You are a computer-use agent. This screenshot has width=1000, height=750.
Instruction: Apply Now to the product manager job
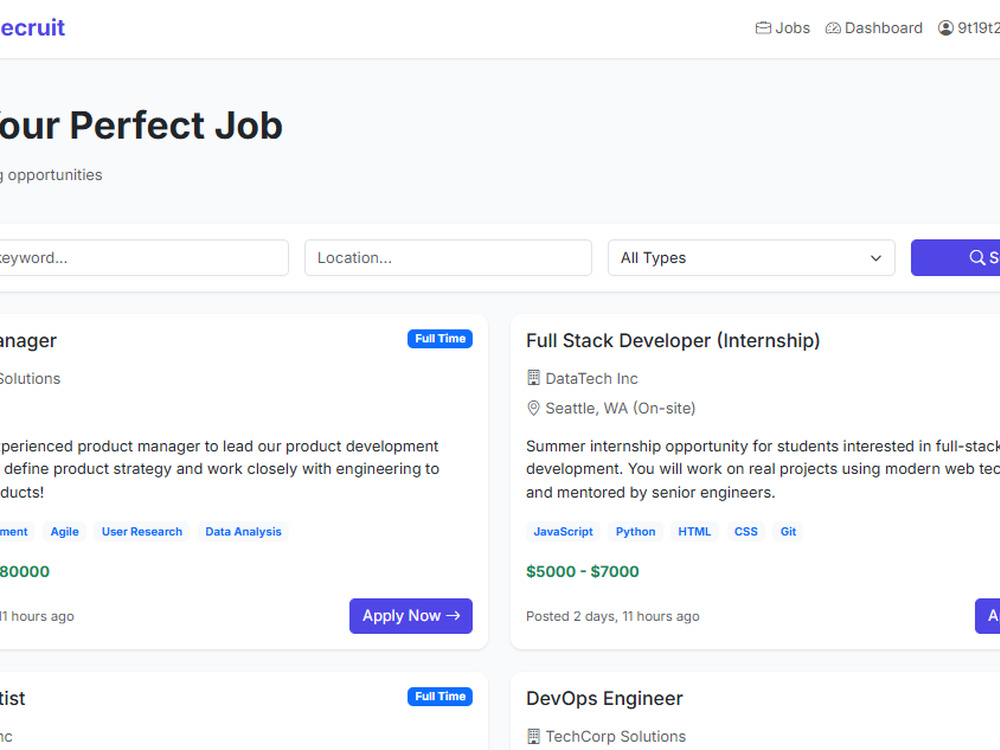(x=411, y=615)
